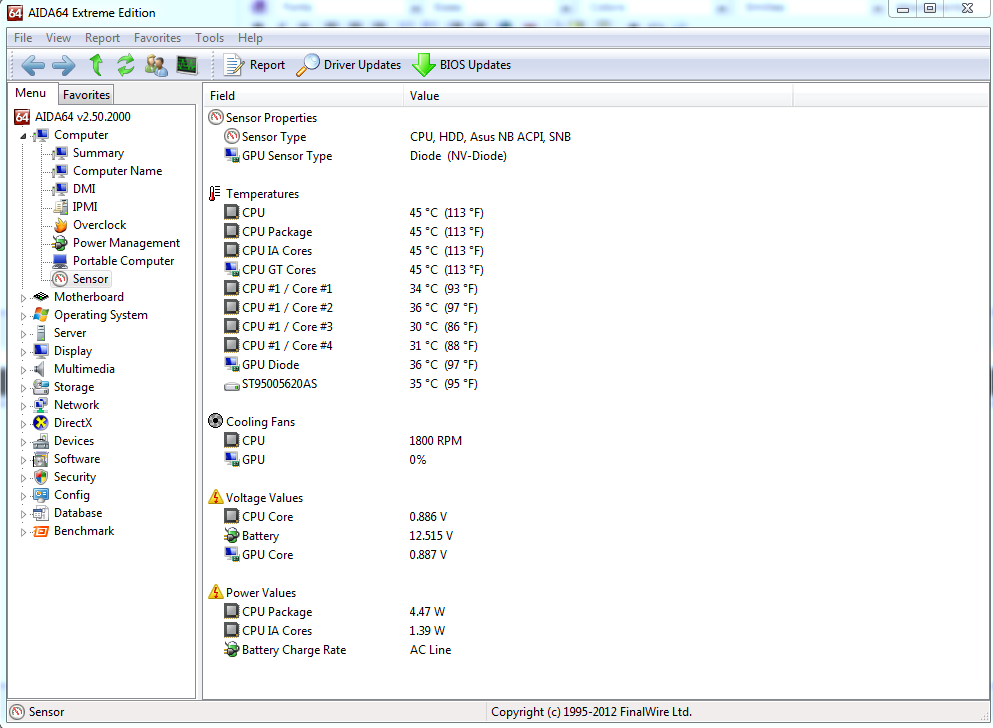Viewport: 993px width, 728px height.
Task: Select the CPU #1 / Core #3 row
Action: tap(351, 327)
